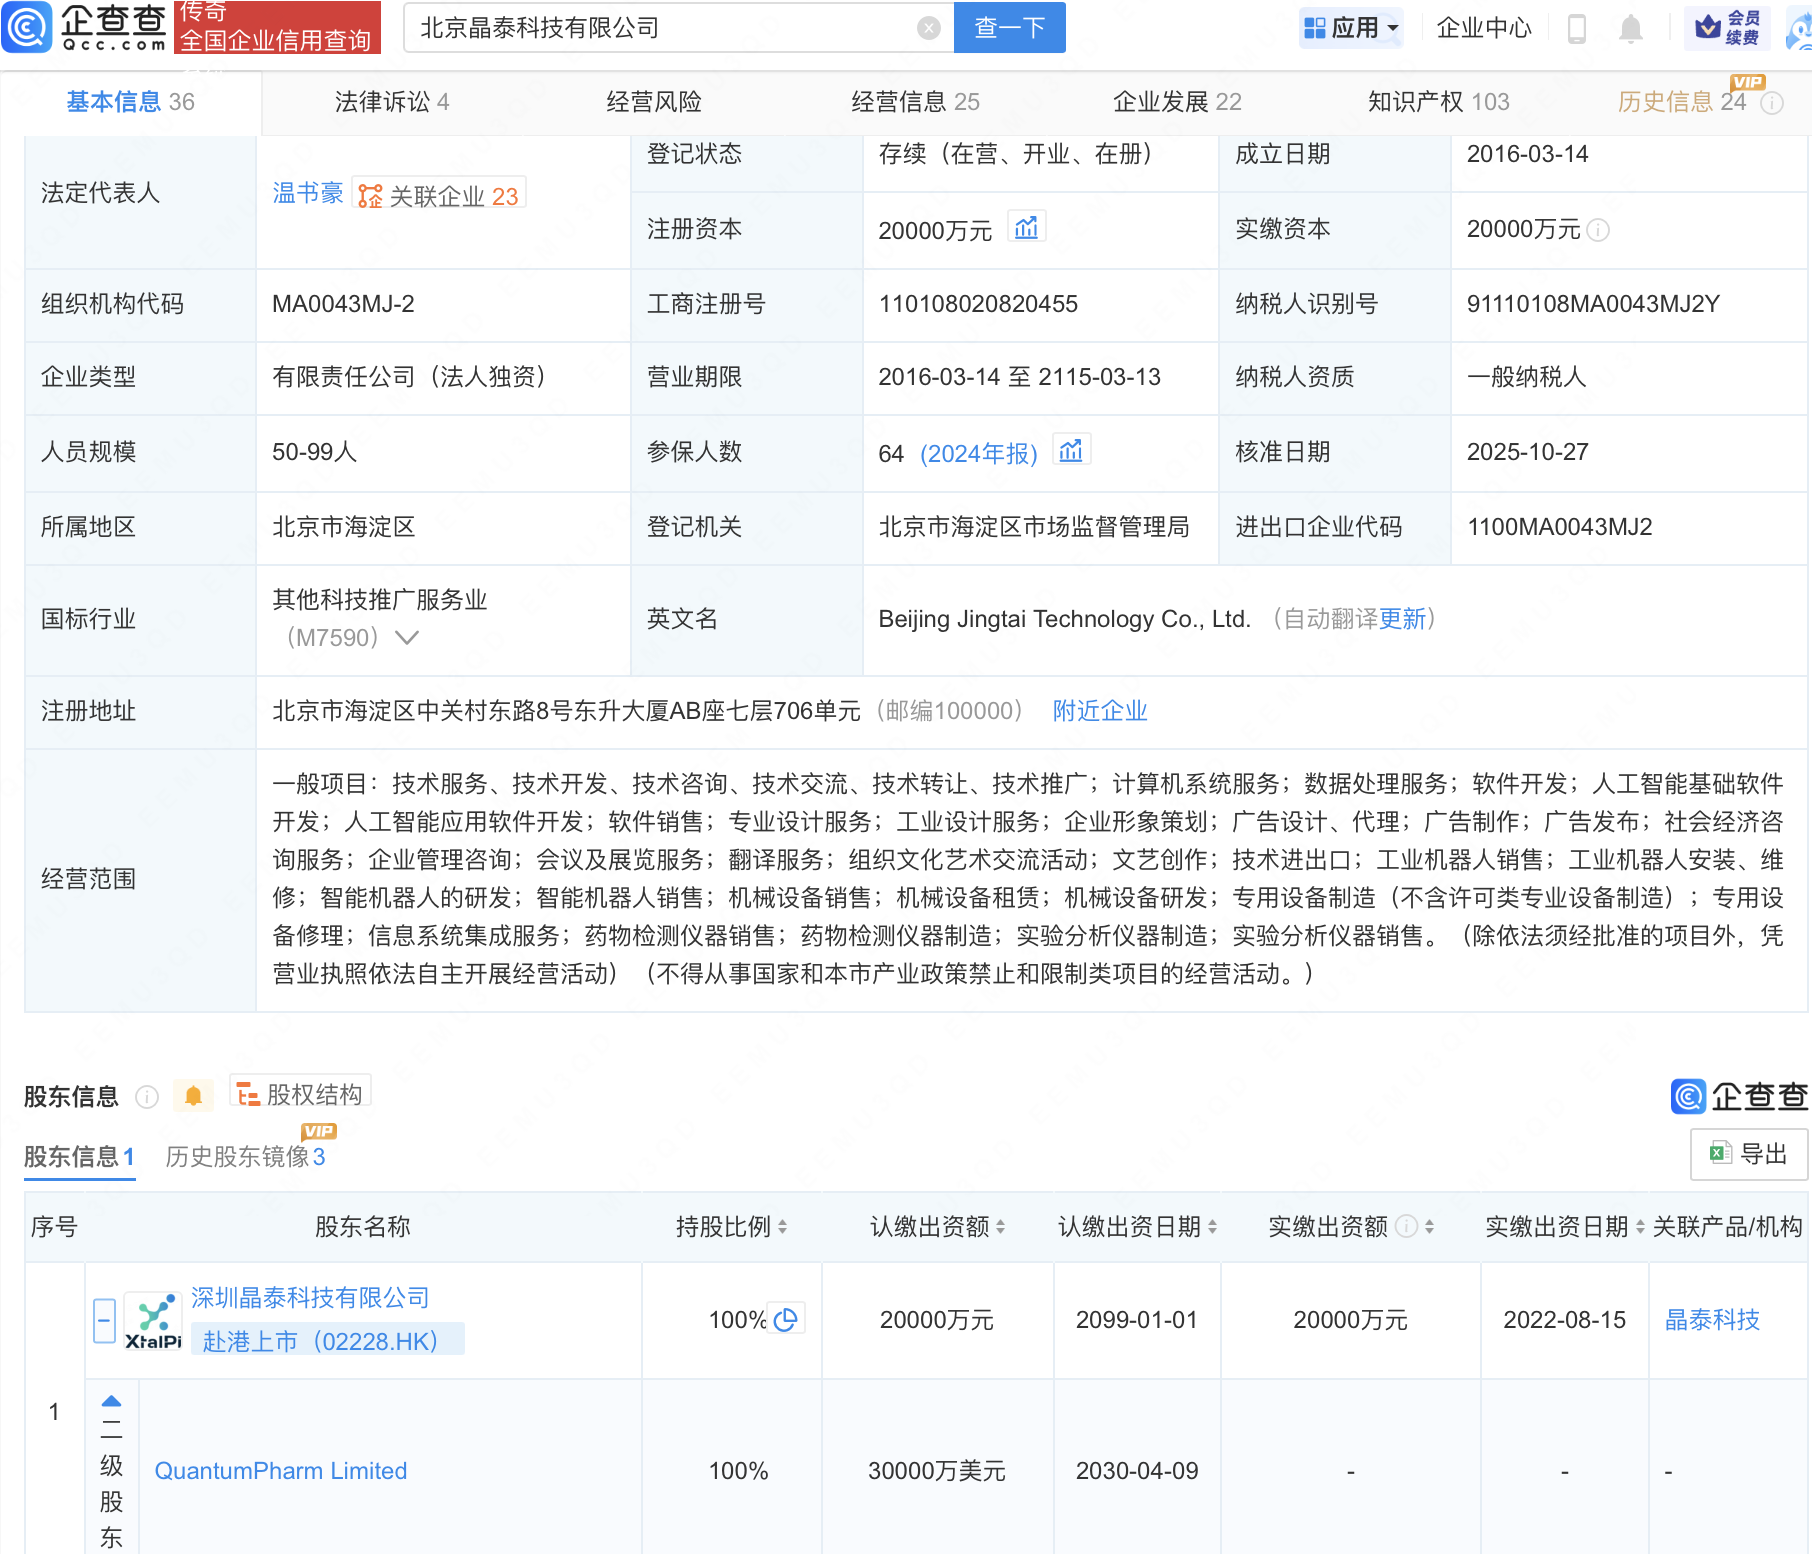The image size is (1812, 1554).
Task: Open registered capital chart icon
Action: 1026,228
